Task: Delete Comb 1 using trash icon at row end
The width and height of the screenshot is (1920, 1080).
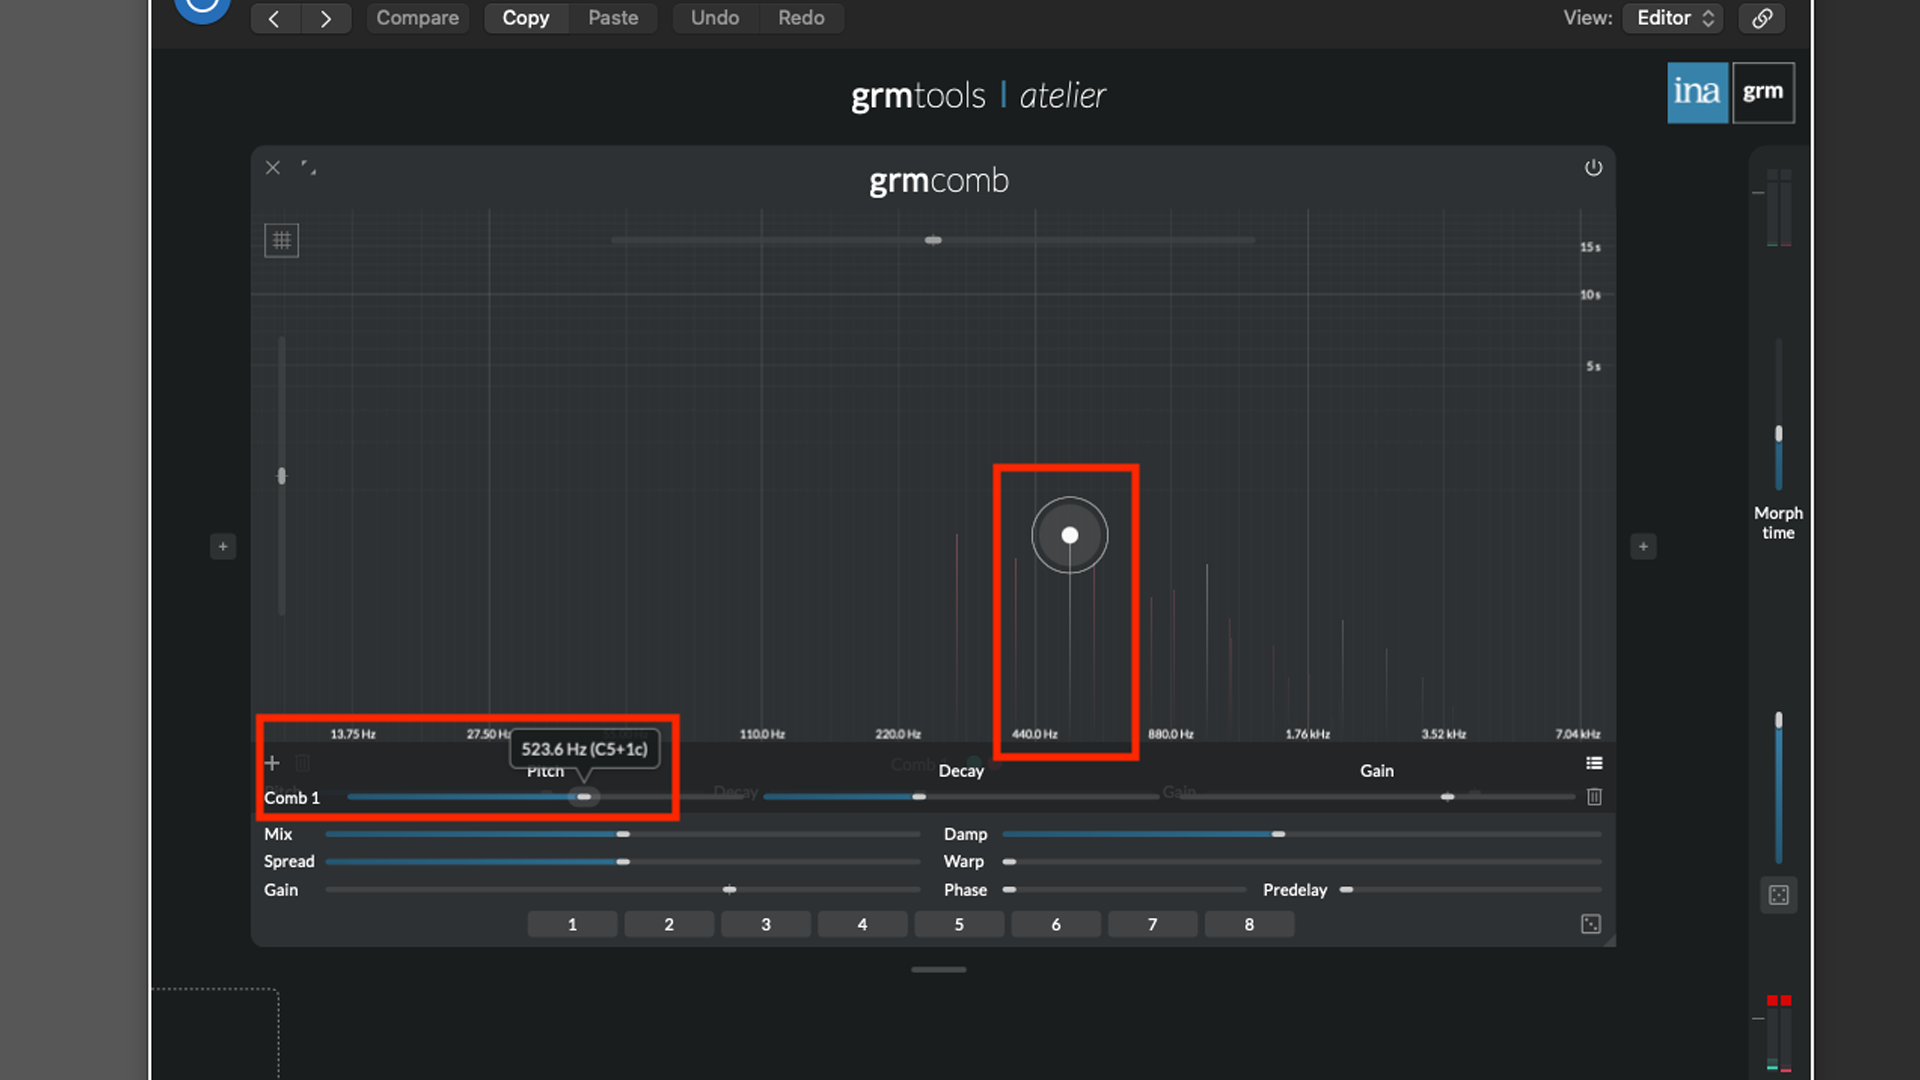Action: pos(1594,797)
